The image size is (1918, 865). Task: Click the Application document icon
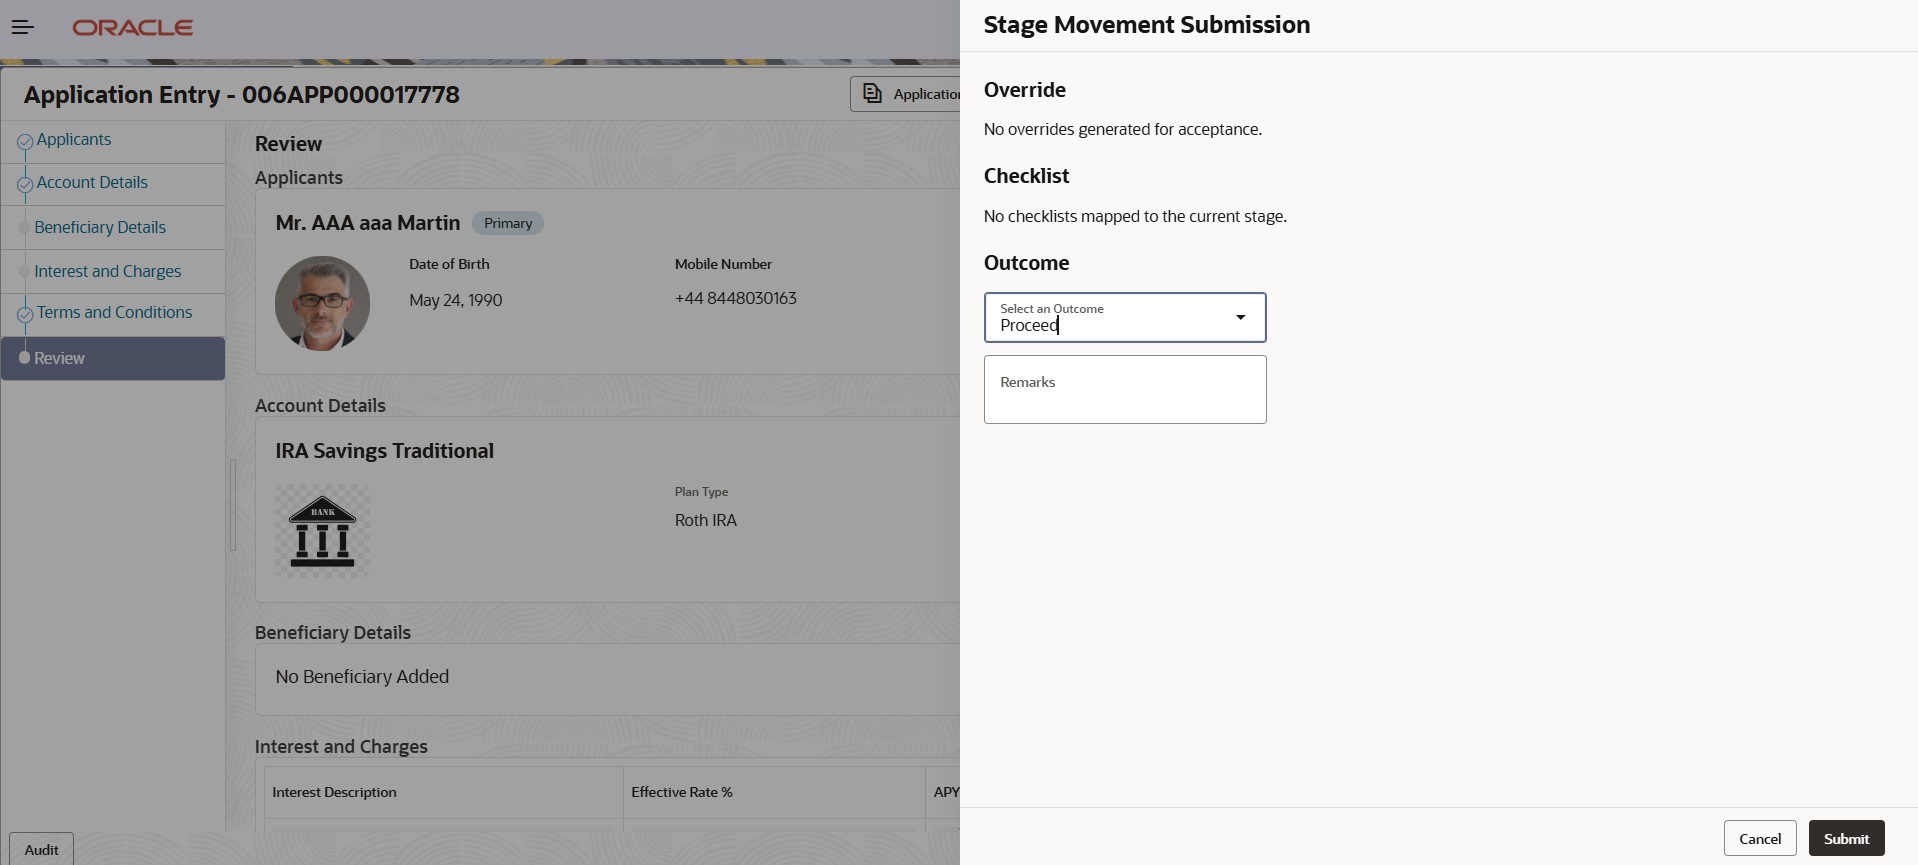tap(873, 93)
